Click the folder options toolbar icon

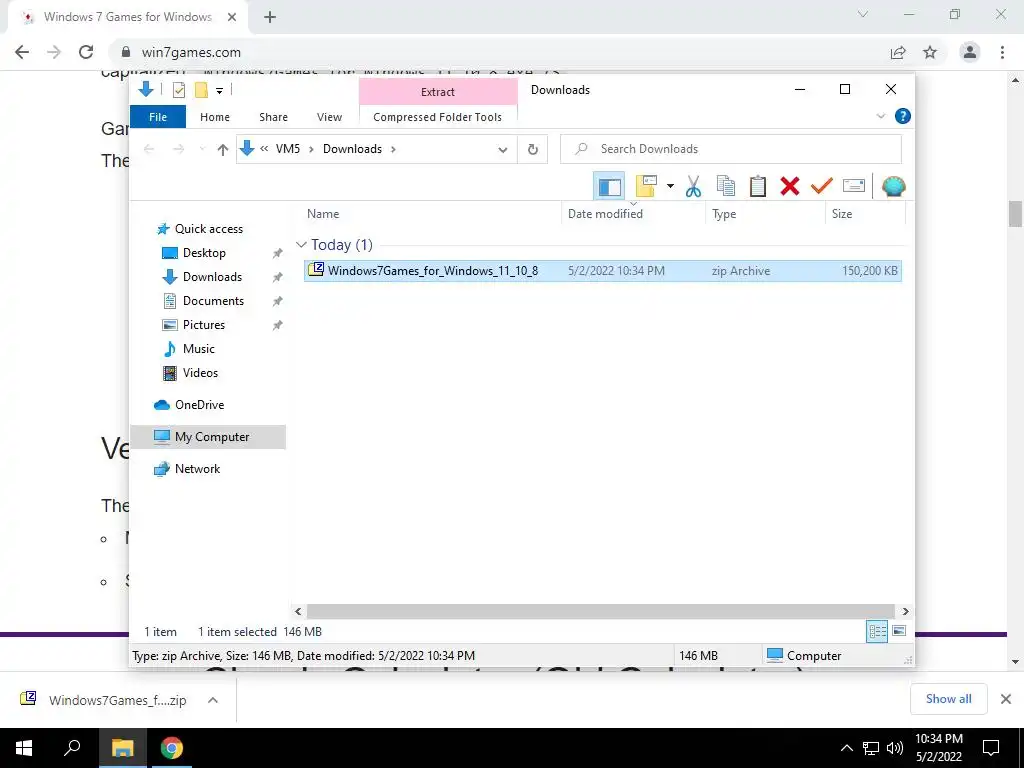click(x=646, y=186)
